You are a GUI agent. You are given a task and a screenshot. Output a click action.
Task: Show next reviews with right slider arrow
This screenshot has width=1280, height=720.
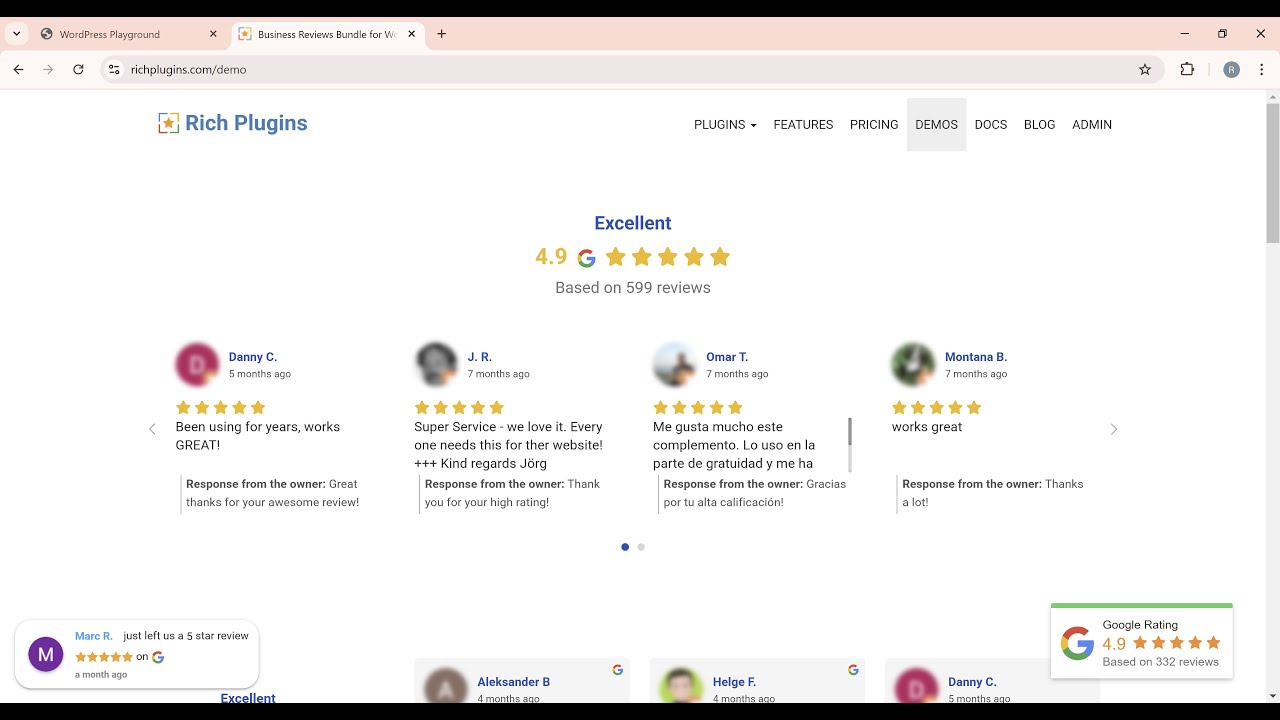1114,429
